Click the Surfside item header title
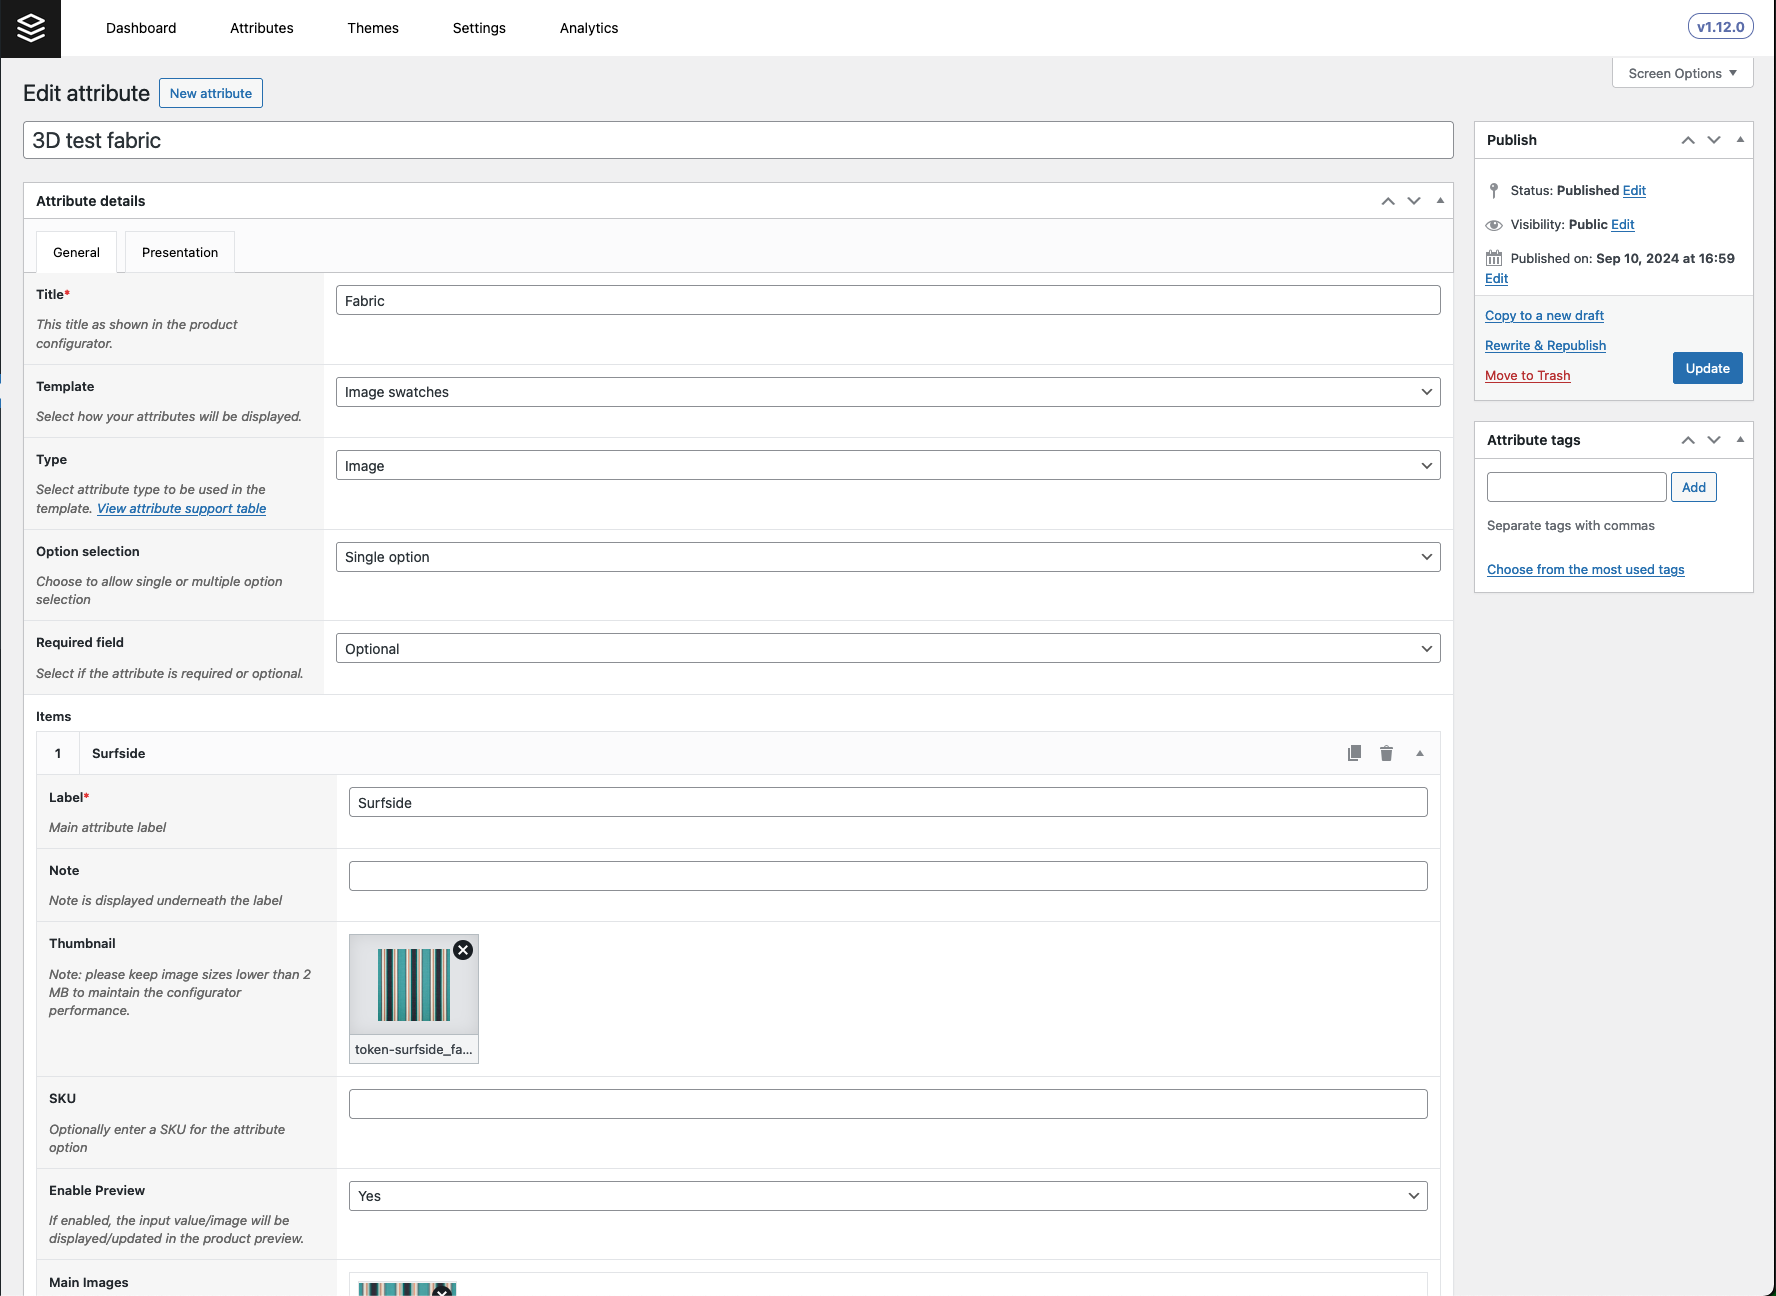This screenshot has height=1296, width=1776. coord(118,753)
